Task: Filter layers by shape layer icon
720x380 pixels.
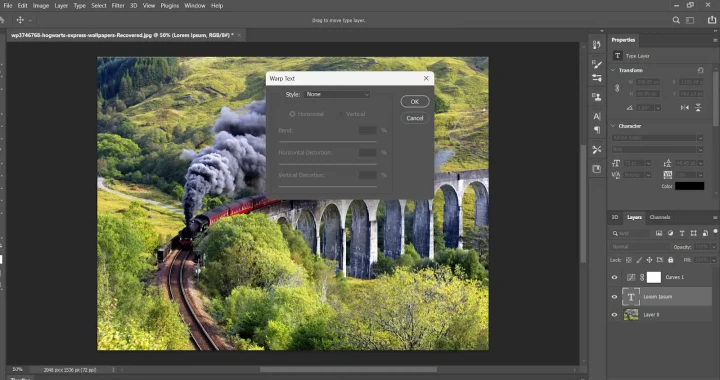Action: [693, 233]
